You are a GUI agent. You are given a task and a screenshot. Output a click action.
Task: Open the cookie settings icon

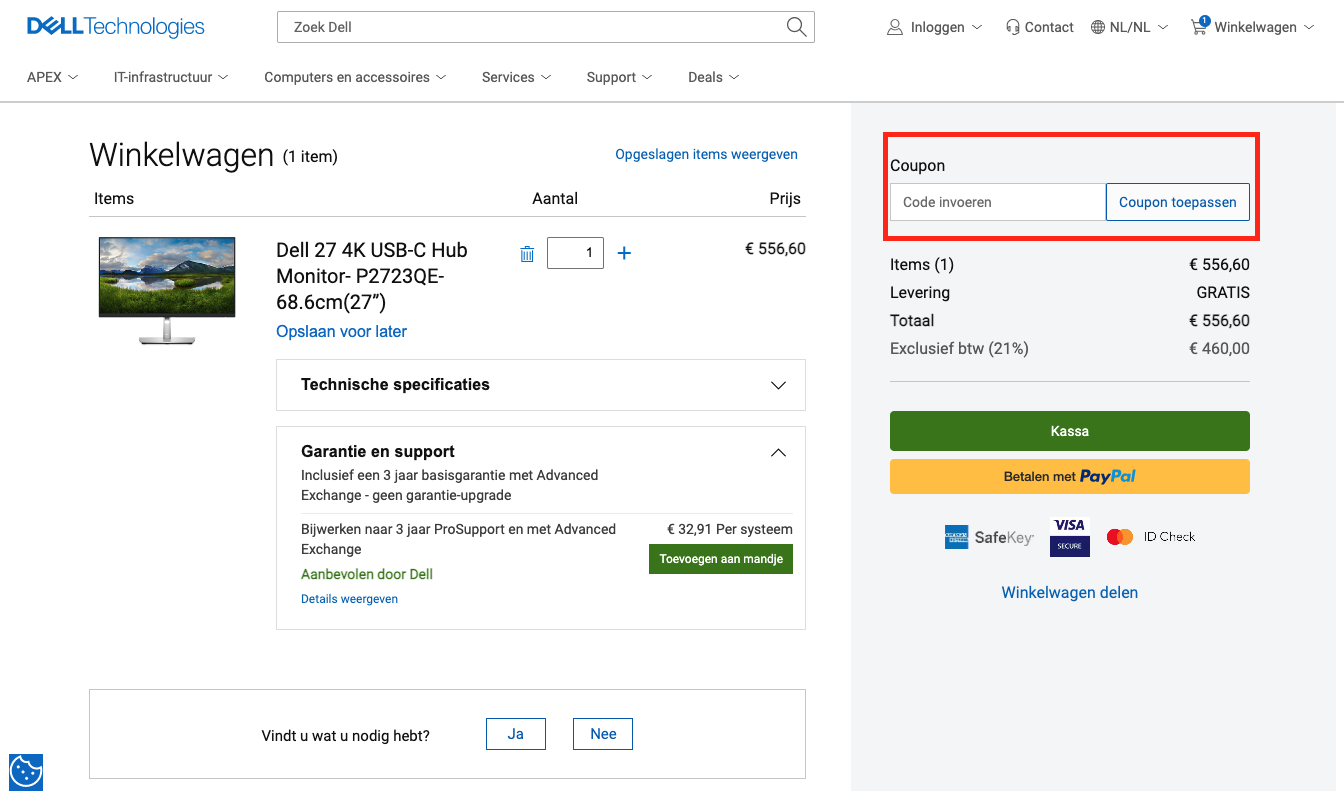26,772
